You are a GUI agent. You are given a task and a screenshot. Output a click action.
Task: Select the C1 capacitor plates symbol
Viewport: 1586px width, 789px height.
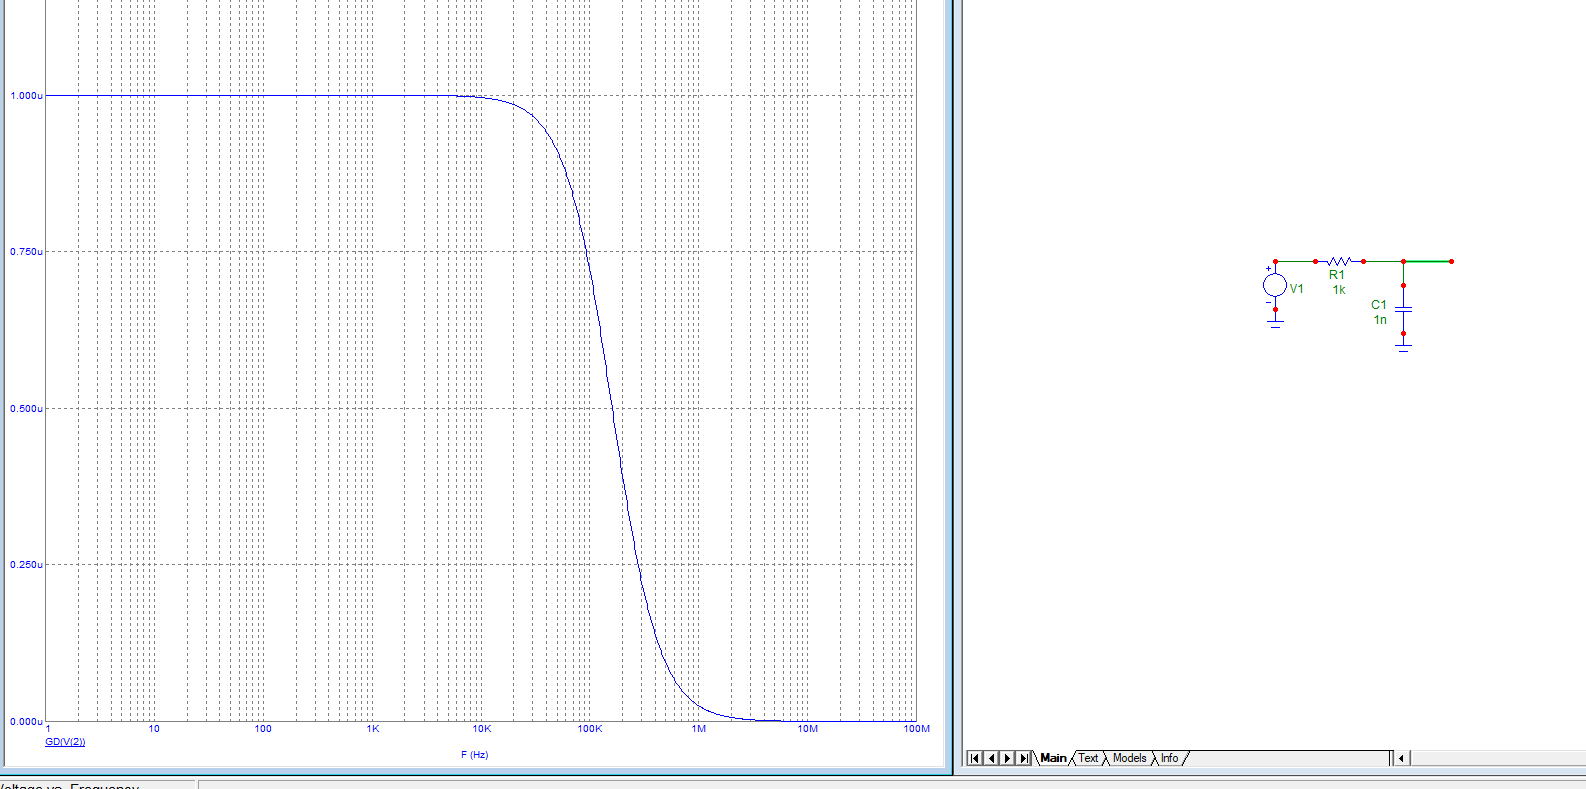click(1403, 309)
